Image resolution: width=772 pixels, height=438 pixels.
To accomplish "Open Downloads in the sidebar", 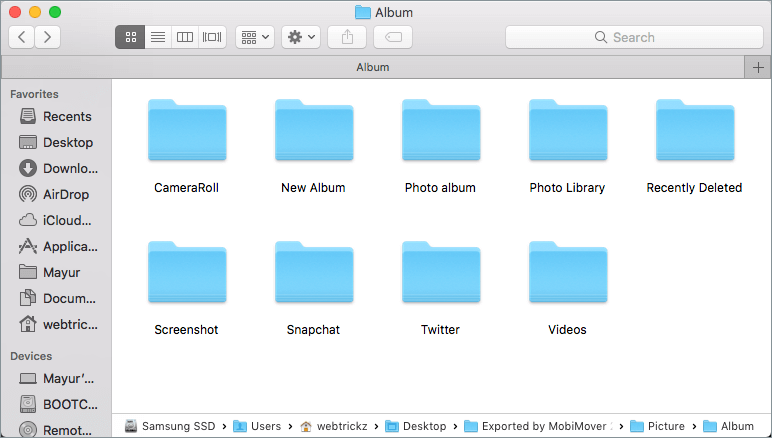I will point(59,168).
